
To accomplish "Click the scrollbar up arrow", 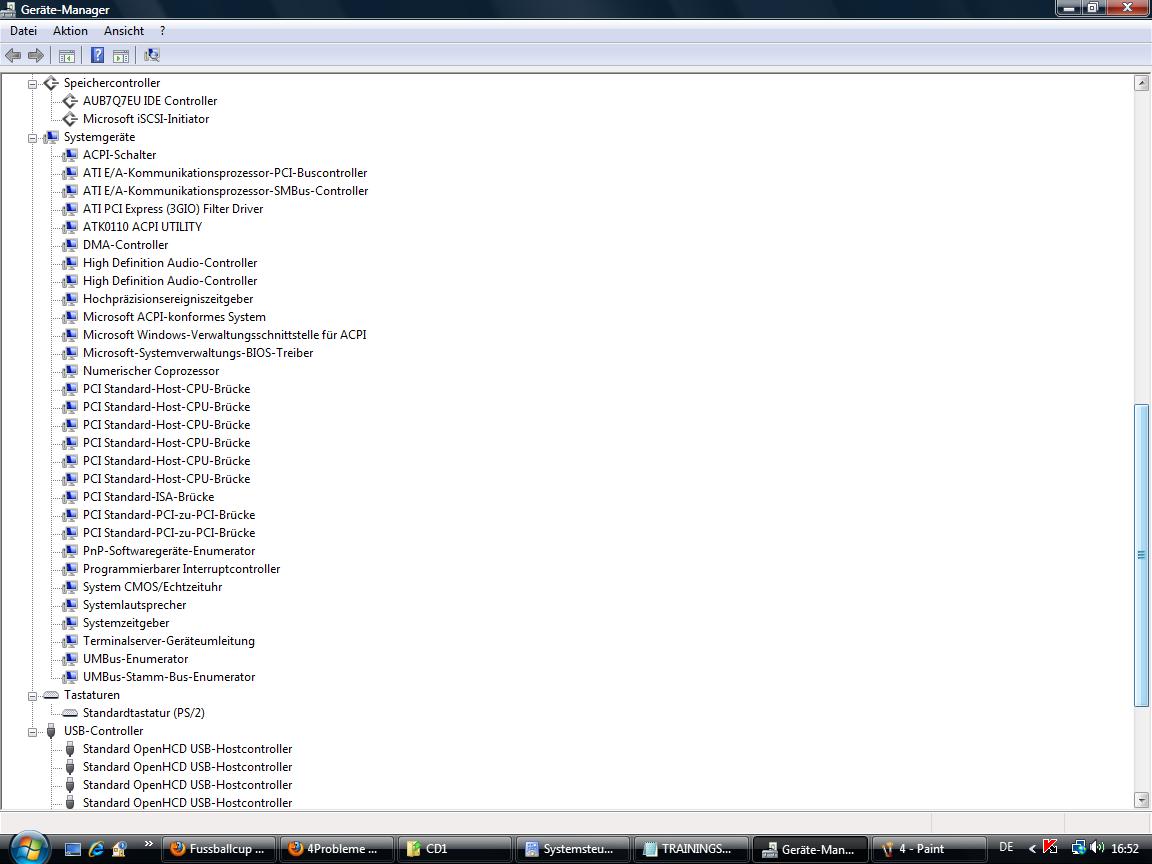I will [x=1141, y=83].
